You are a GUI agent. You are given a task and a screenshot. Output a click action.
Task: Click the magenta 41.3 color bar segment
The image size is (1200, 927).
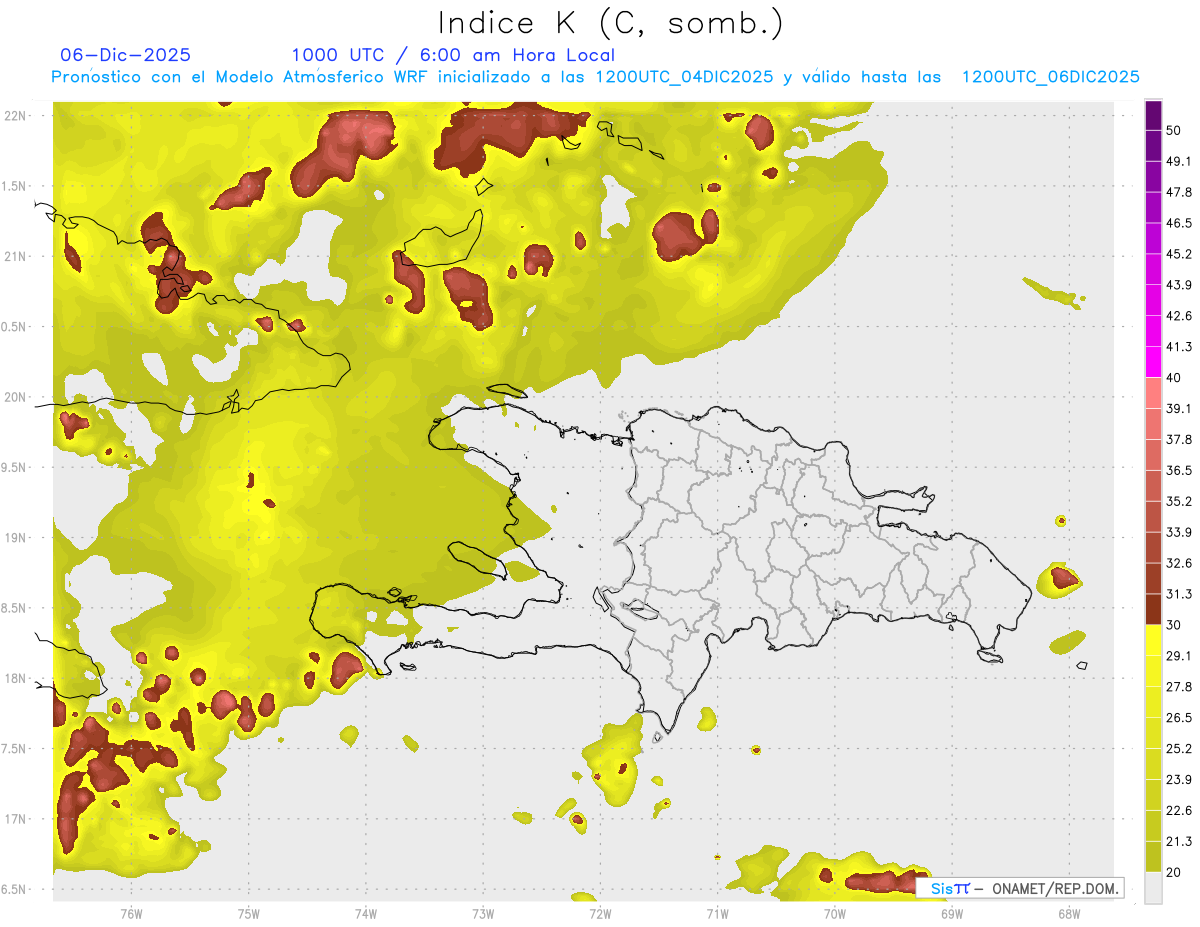1153,362
